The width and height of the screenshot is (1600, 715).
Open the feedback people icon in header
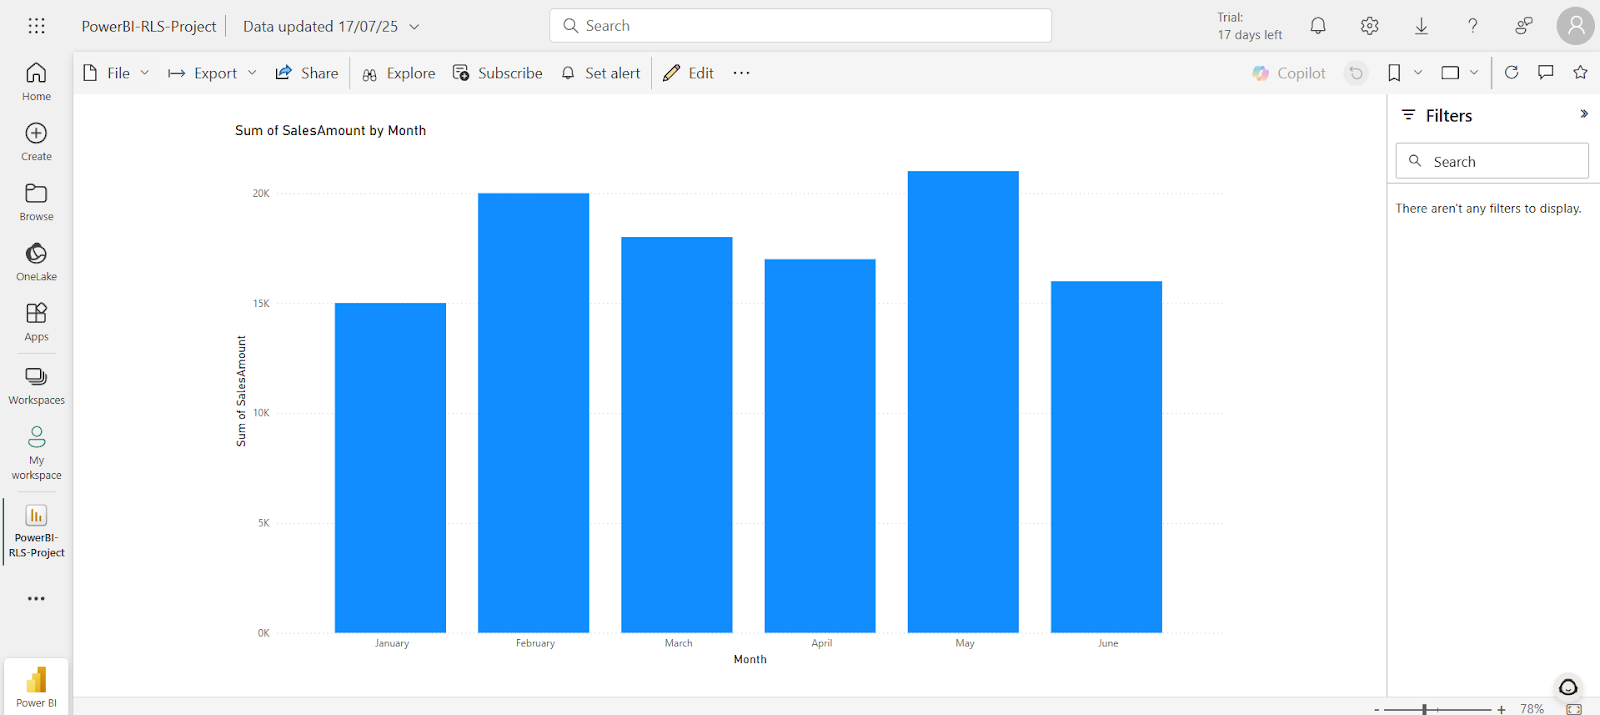pyautogui.click(x=1524, y=26)
